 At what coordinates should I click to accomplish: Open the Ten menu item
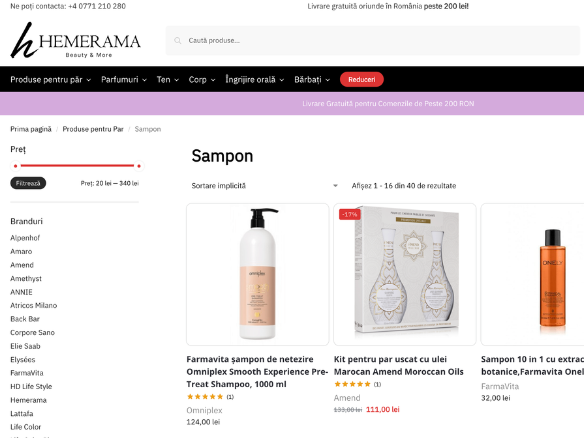[x=168, y=79]
